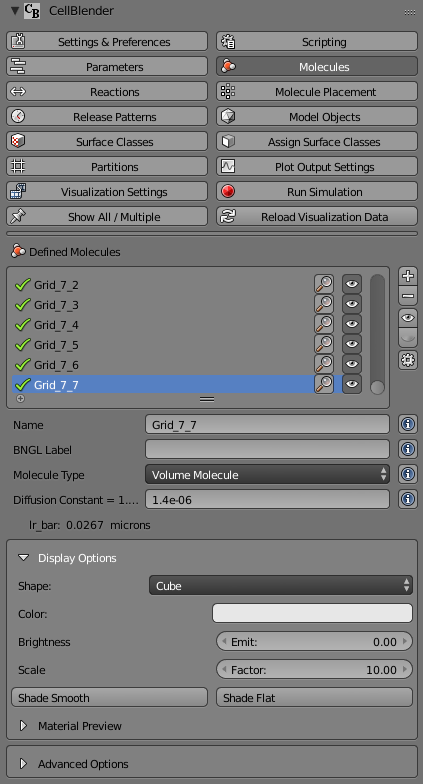Click the gear icon beside molecule list

[x=408, y=360]
